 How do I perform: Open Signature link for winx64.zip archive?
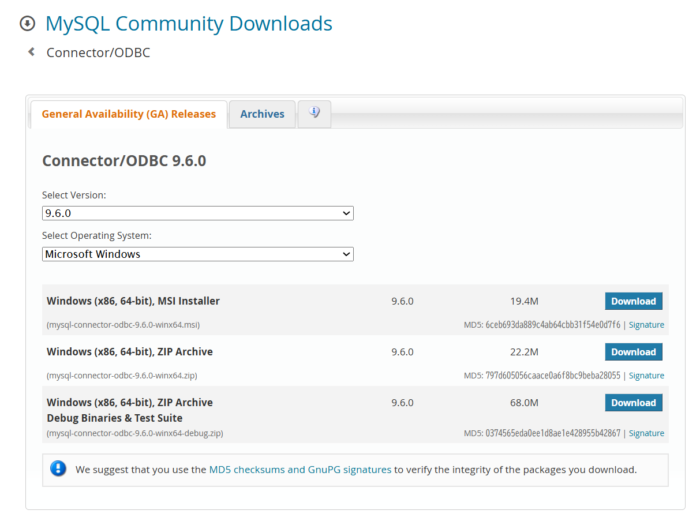click(x=646, y=376)
